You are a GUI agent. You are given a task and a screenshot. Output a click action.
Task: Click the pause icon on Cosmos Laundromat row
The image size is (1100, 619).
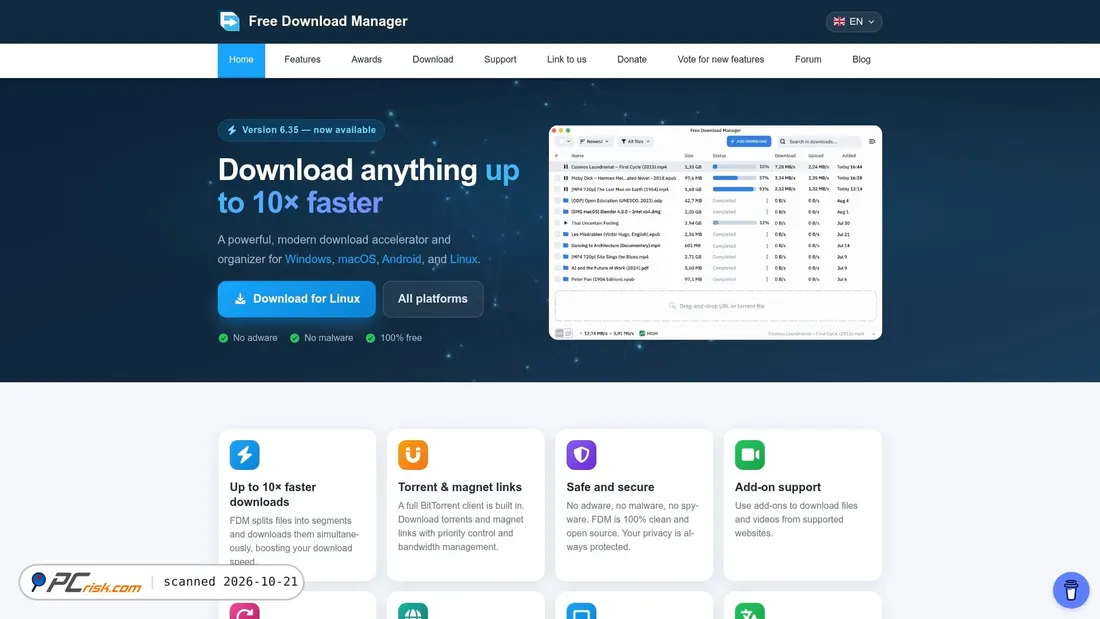pyautogui.click(x=565, y=167)
